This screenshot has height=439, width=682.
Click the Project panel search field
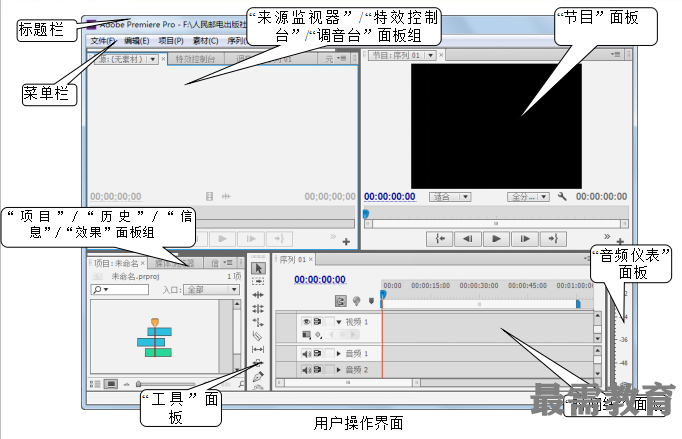pos(120,290)
